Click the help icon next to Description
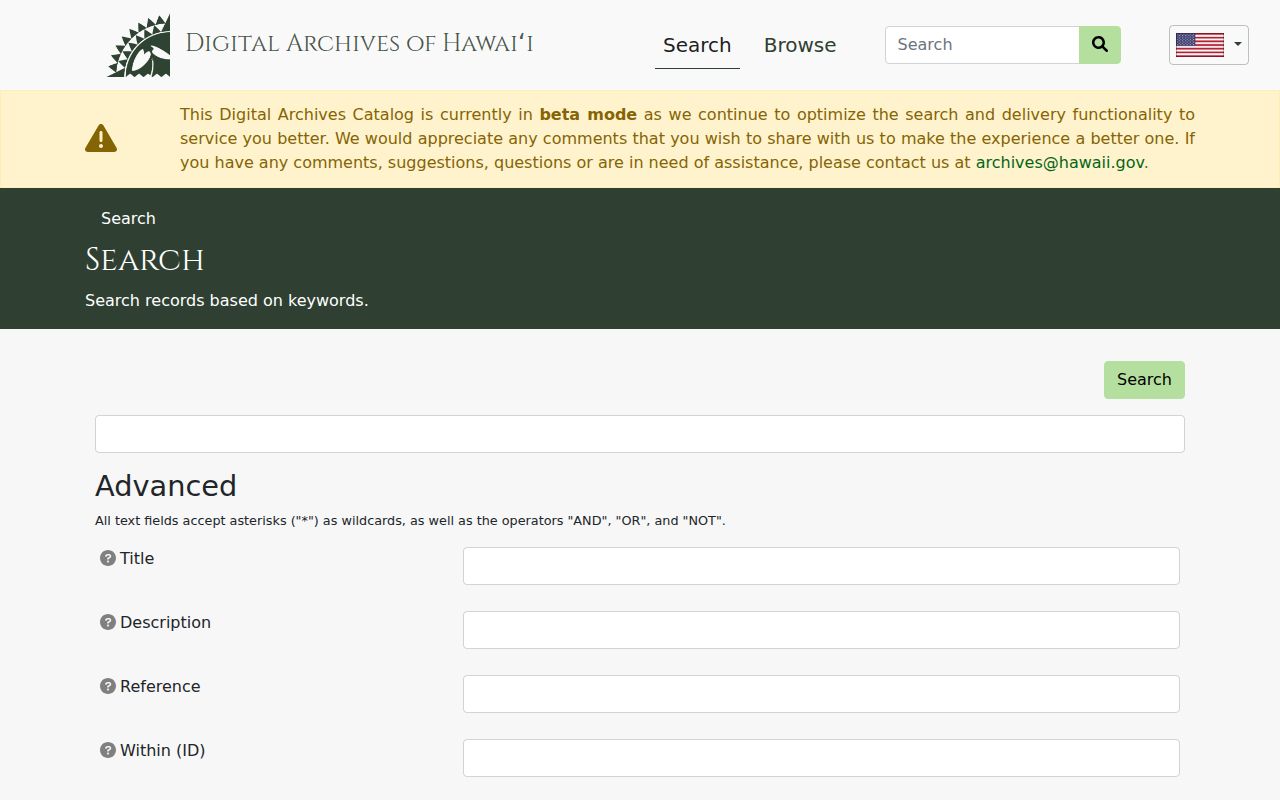This screenshot has width=1280, height=800. (108, 622)
